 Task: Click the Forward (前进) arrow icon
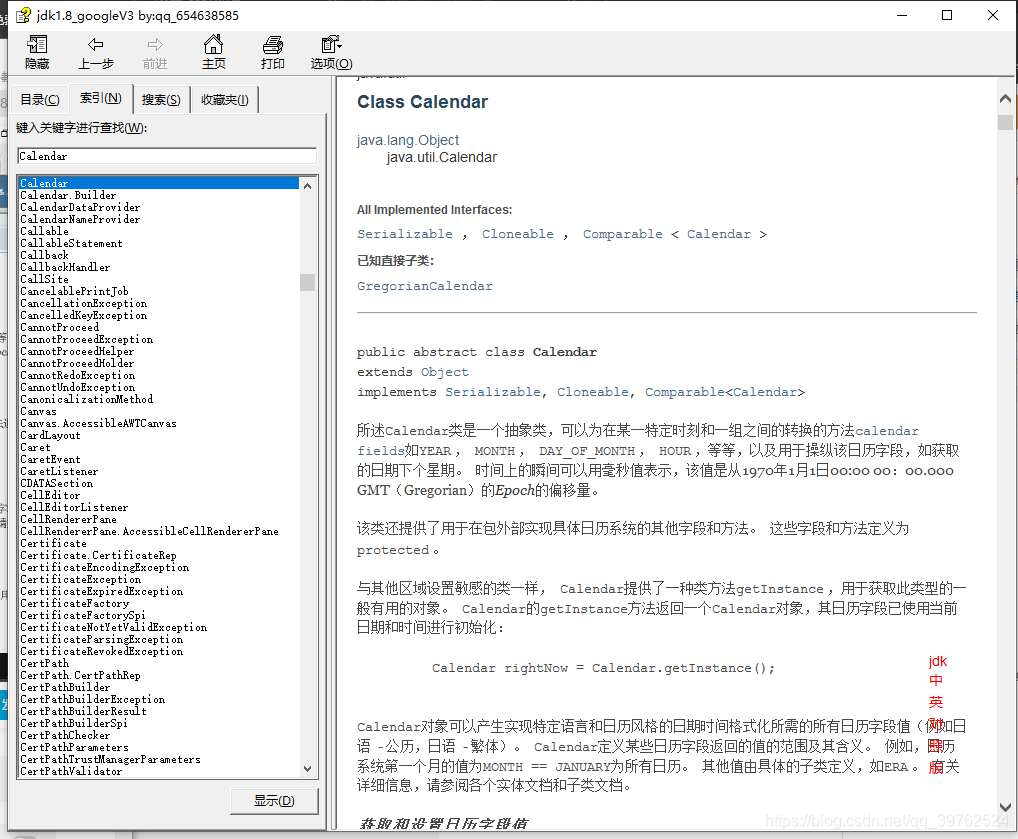pyautogui.click(x=155, y=45)
